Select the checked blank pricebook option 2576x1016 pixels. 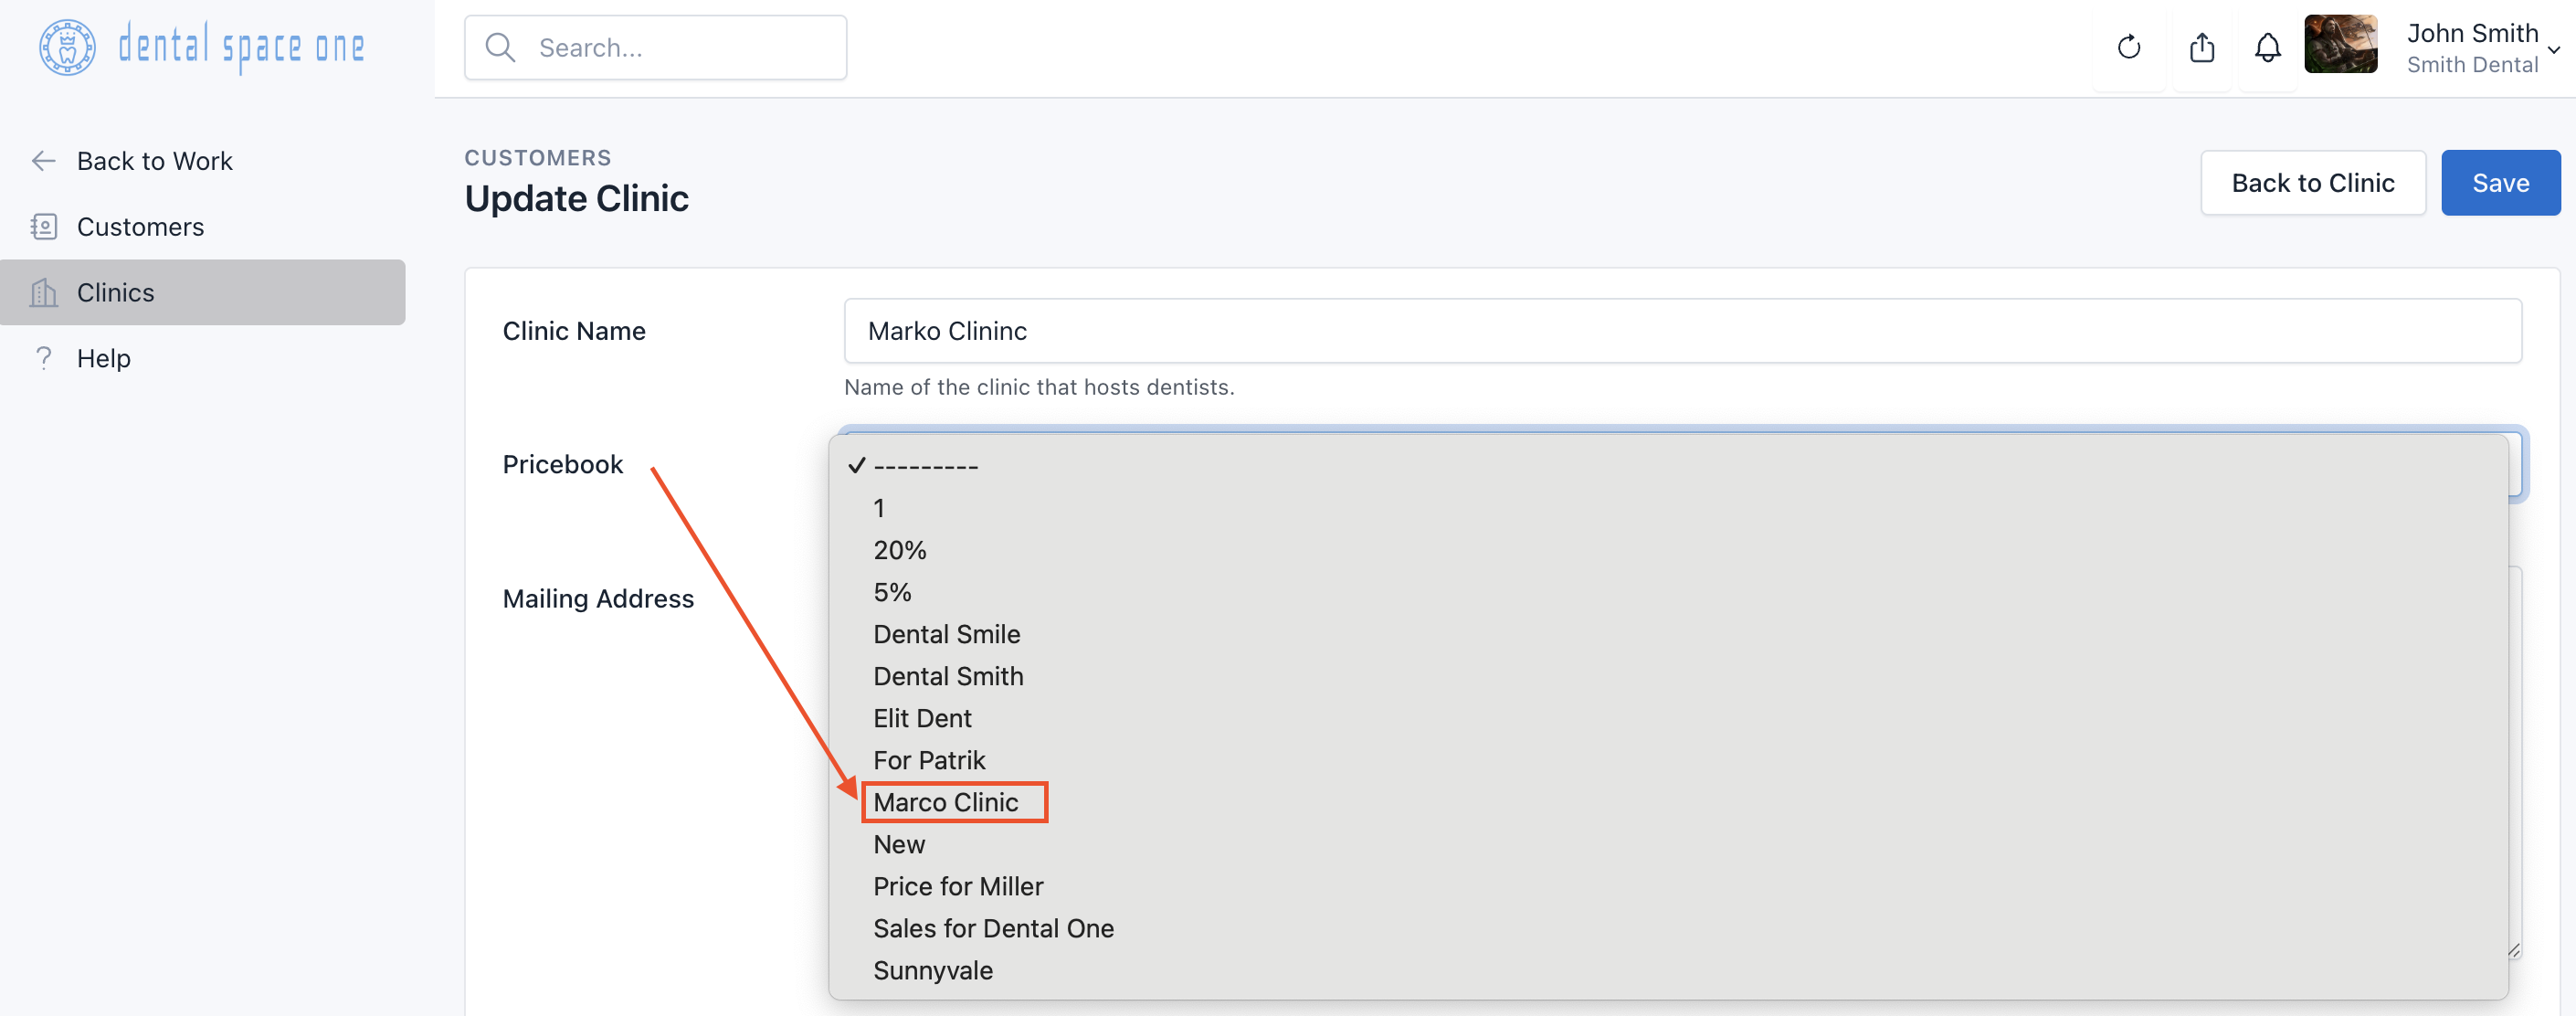(x=924, y=465)
